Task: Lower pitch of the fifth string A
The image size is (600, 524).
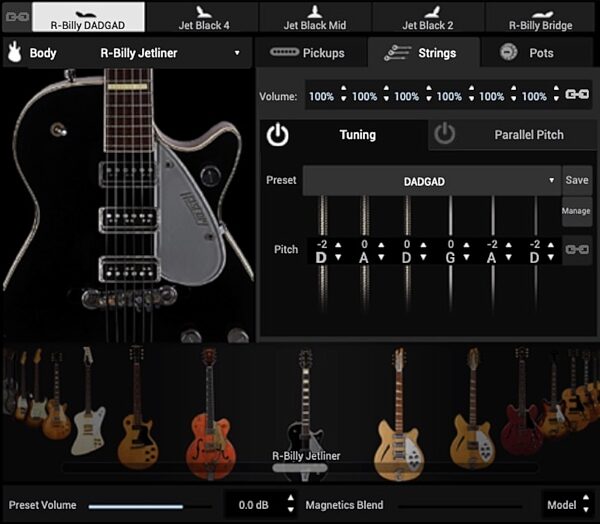Action: click(509, 257)
